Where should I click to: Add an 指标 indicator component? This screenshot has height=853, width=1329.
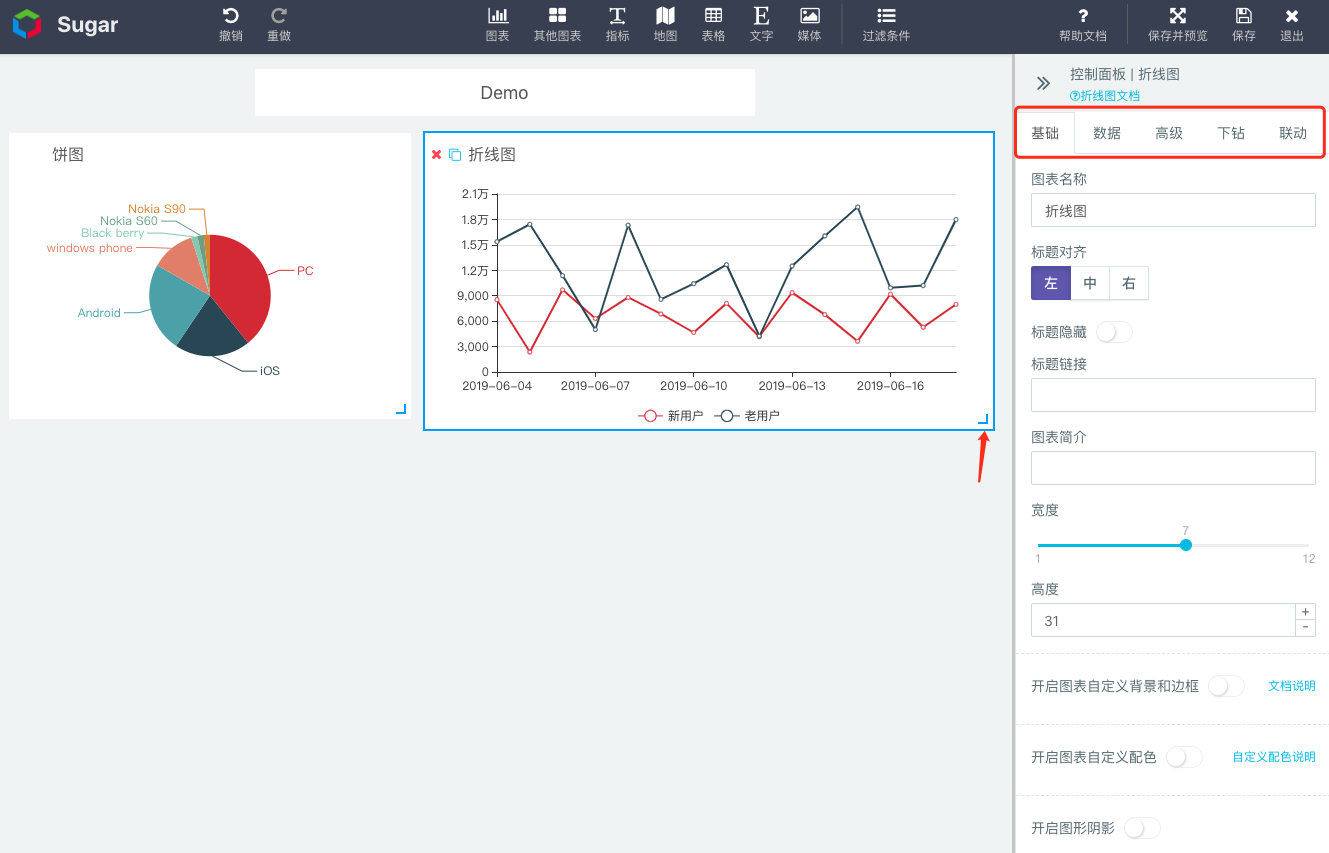[617, 25]
